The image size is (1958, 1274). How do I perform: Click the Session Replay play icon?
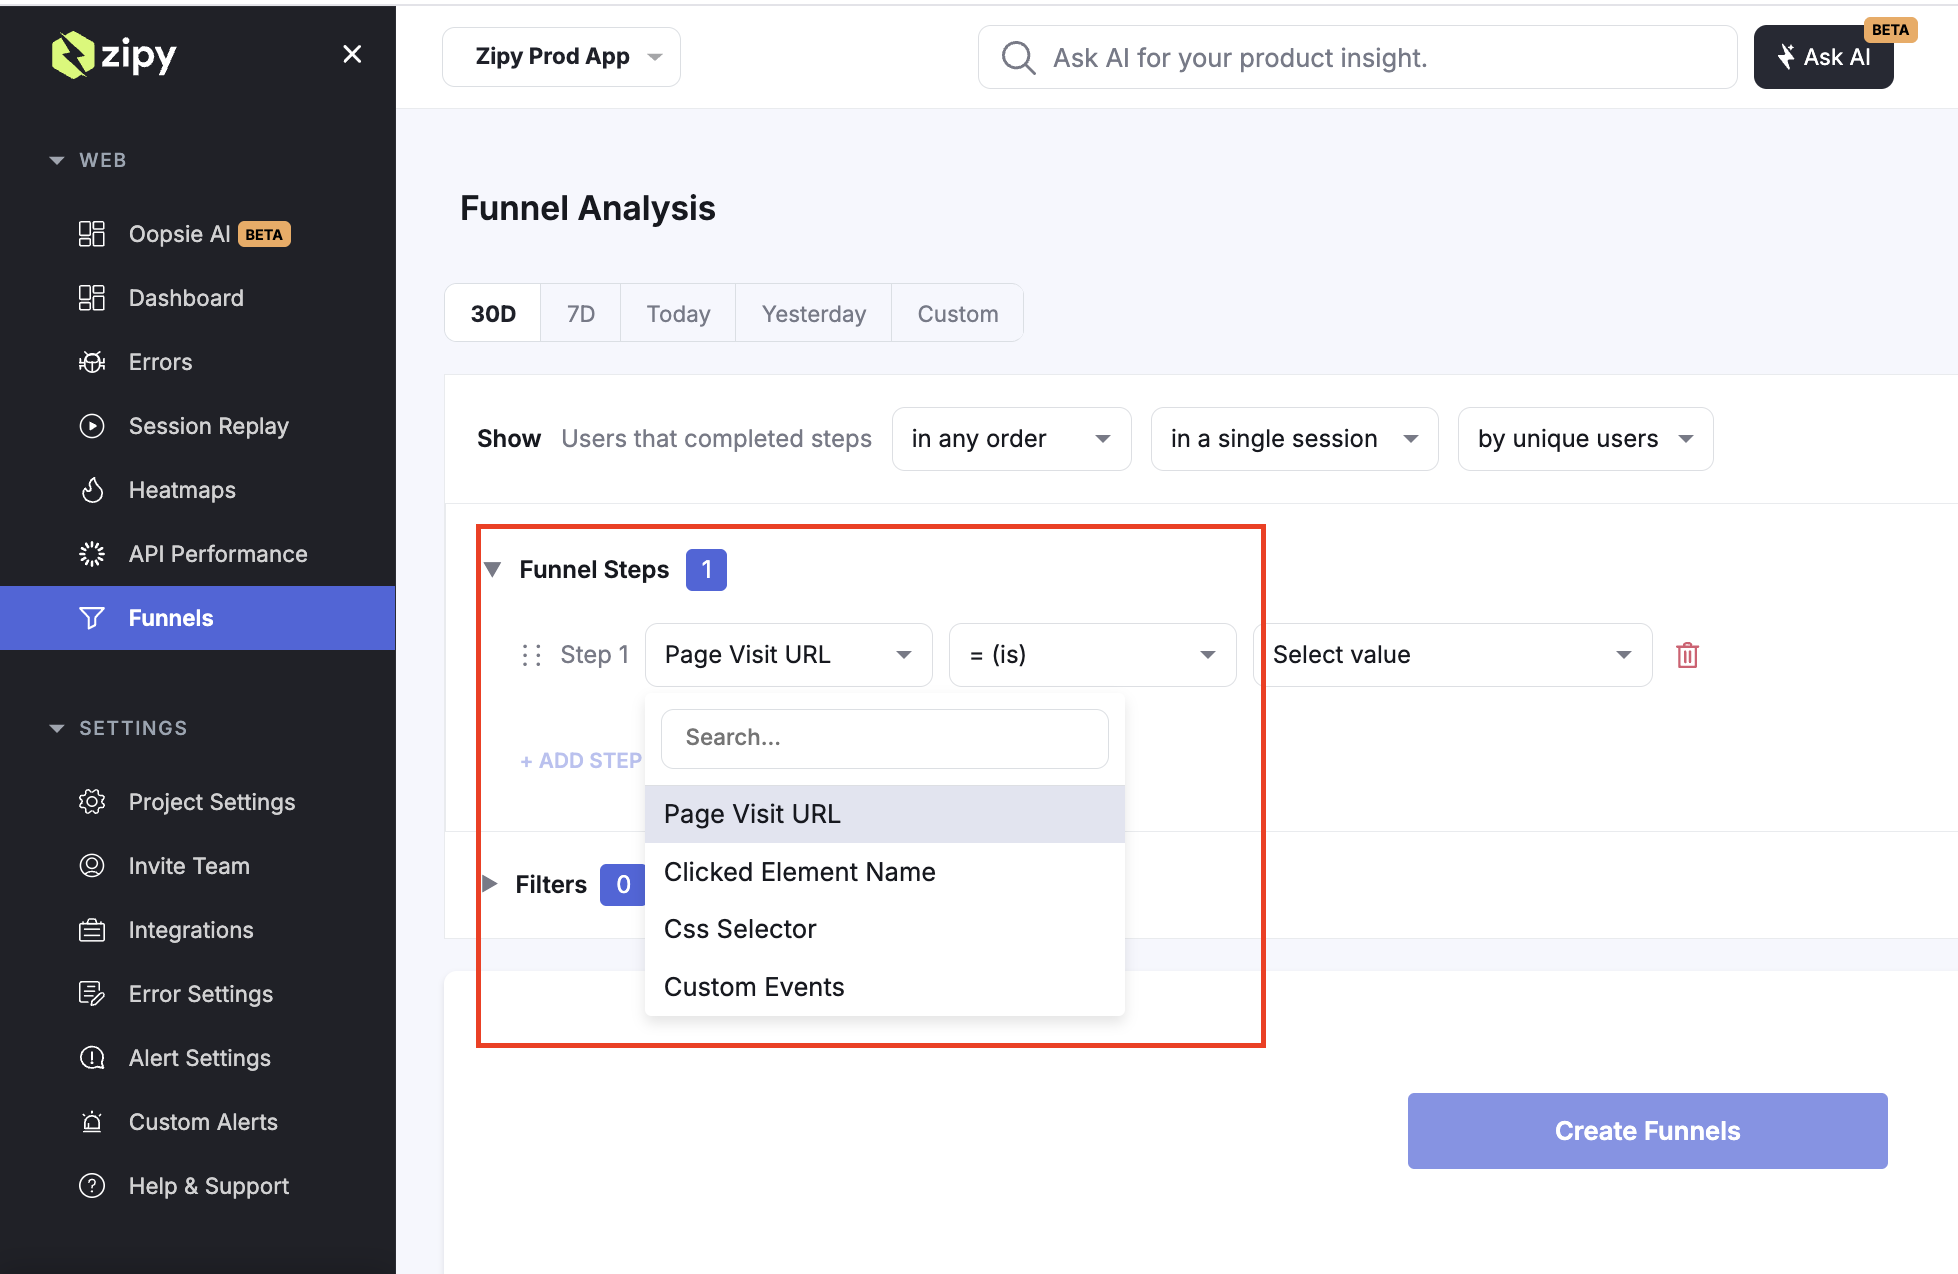click(92, 426)
